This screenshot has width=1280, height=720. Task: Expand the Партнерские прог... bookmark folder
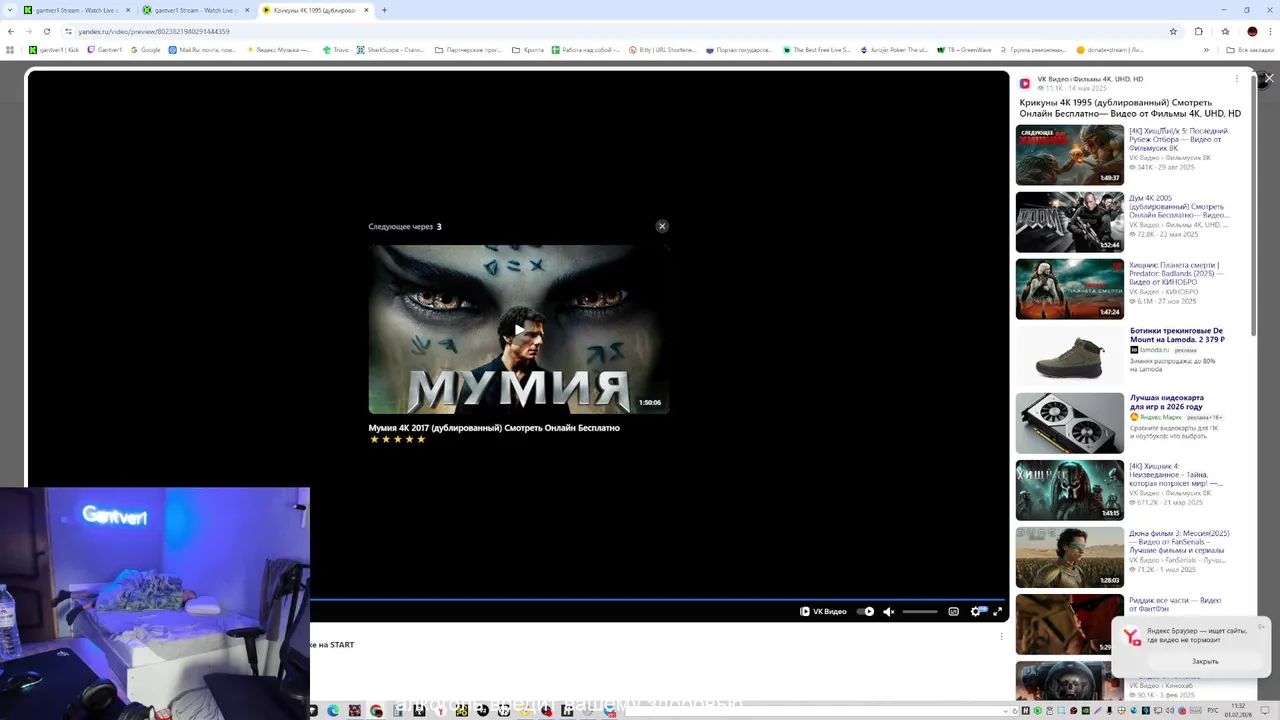tap(468, 49)
